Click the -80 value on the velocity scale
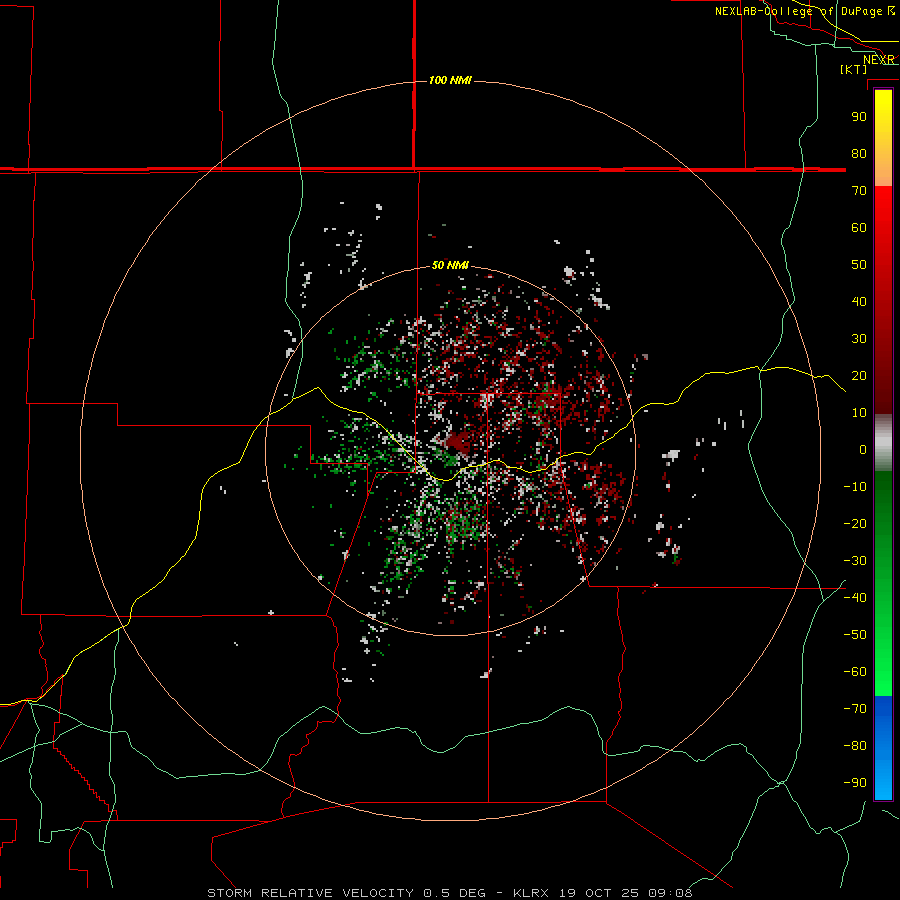The image size is (900, 900). [855, 746]
